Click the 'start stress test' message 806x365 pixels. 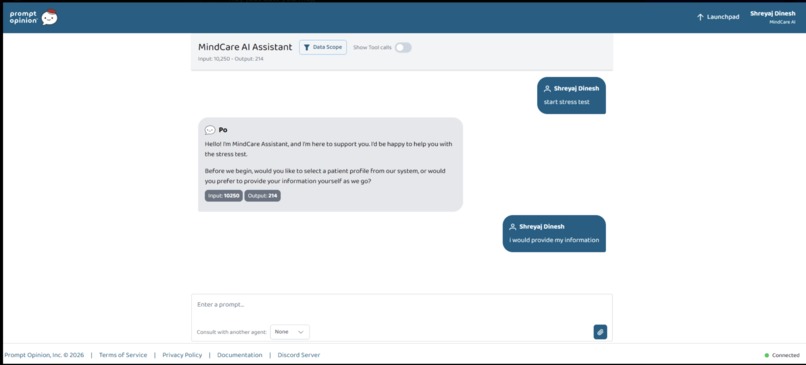click(572, 95)
